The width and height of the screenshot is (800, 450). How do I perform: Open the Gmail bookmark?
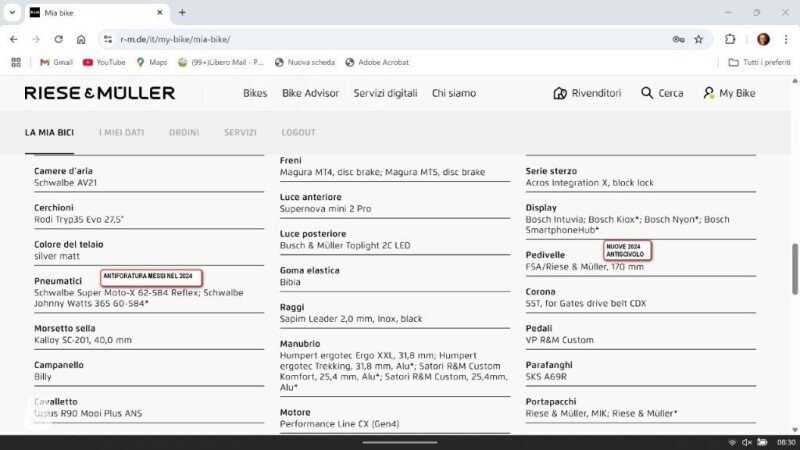coord(56,62)
